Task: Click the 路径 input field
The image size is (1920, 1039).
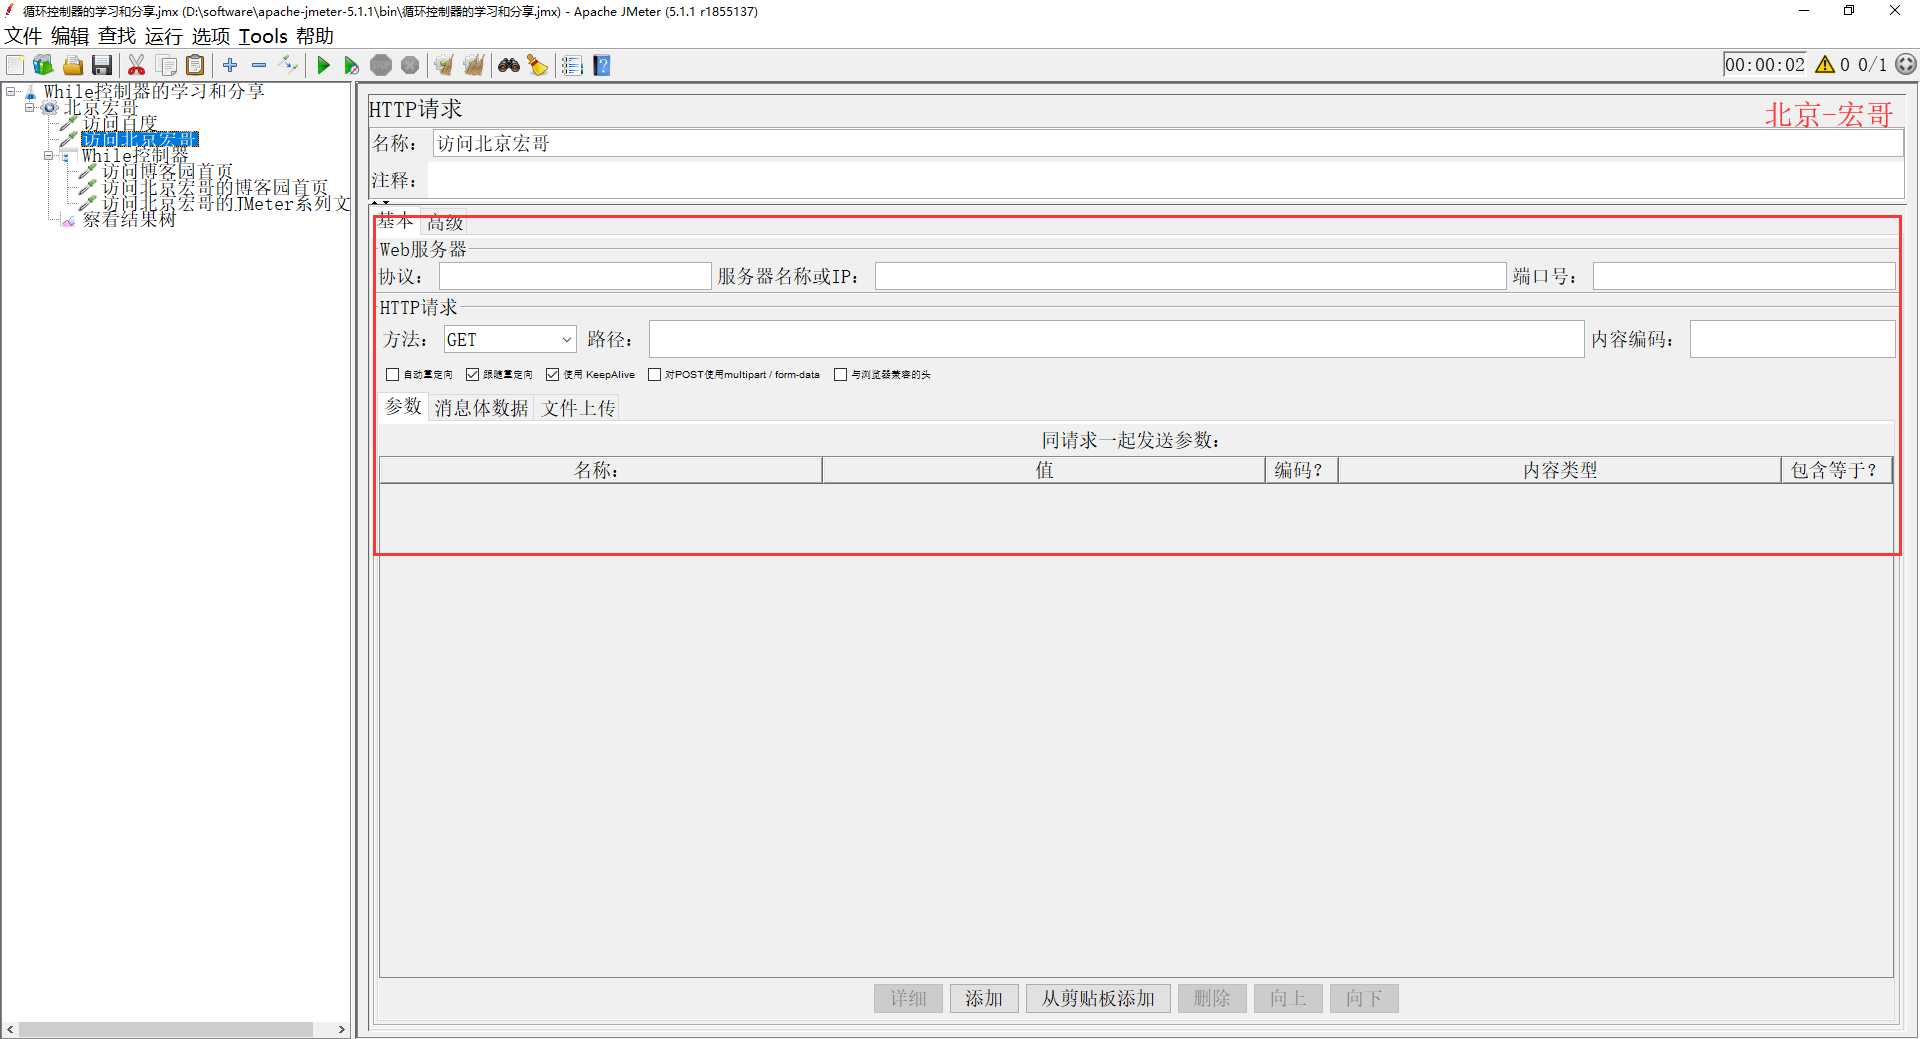Action: (1116, 339)
